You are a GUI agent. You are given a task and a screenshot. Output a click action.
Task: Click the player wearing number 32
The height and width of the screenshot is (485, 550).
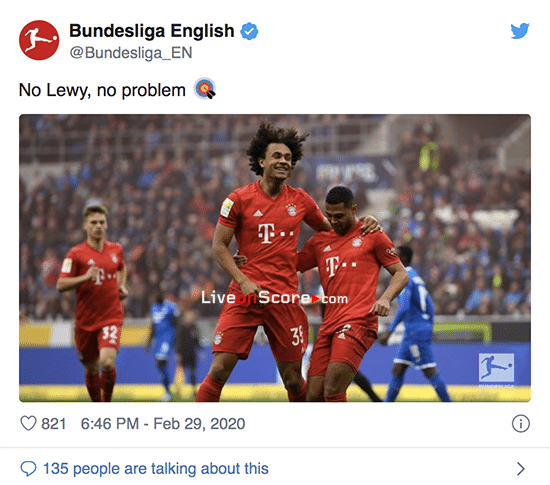coord(93,303)
